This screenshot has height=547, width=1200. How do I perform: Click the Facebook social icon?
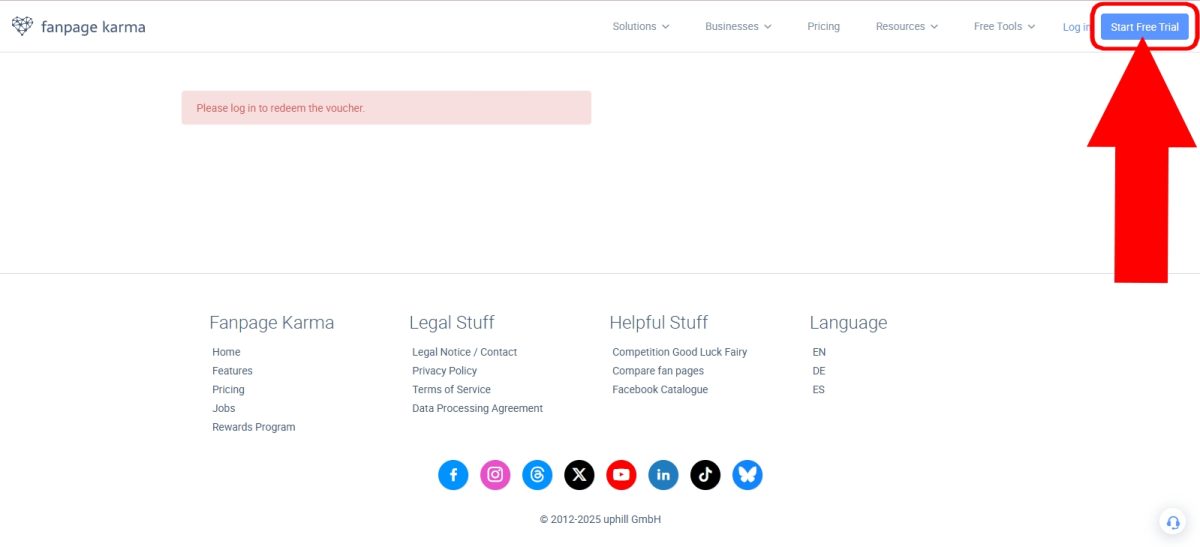(x=453, y=474)
